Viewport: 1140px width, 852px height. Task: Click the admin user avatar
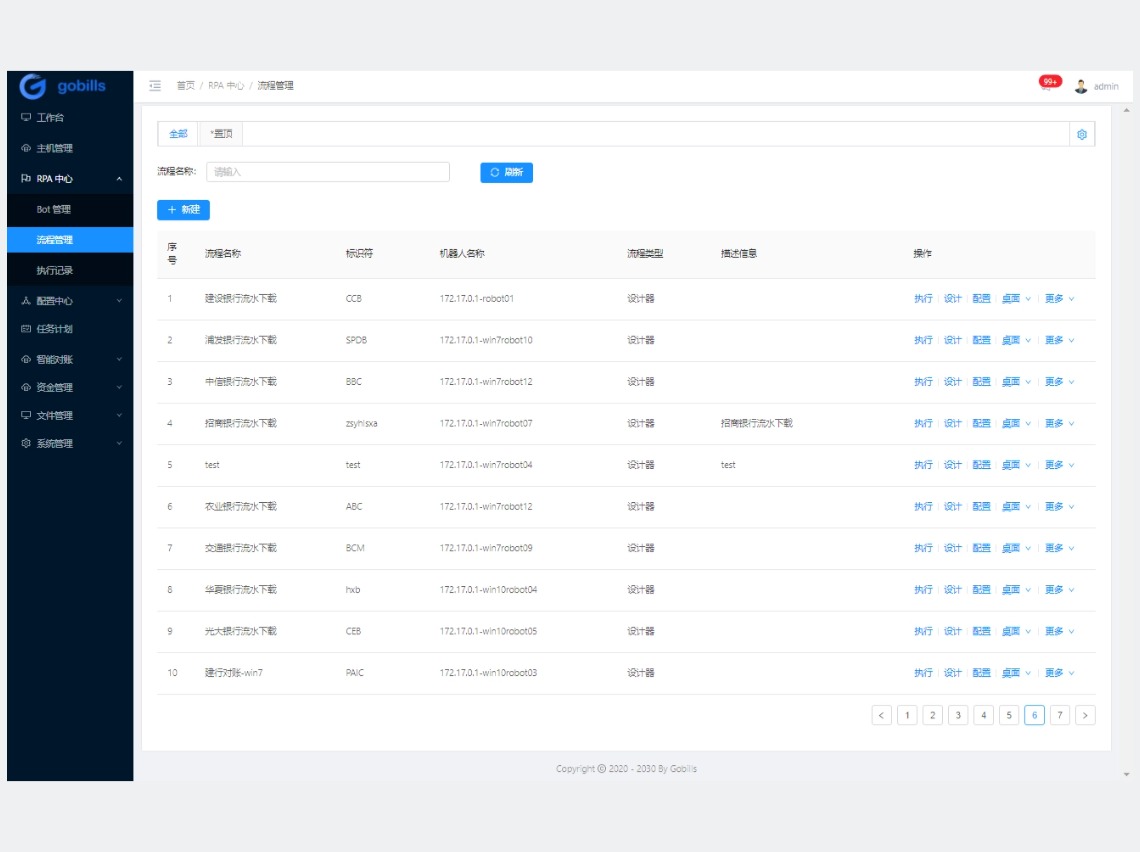pyautogui.click(x=1081, y=86)
